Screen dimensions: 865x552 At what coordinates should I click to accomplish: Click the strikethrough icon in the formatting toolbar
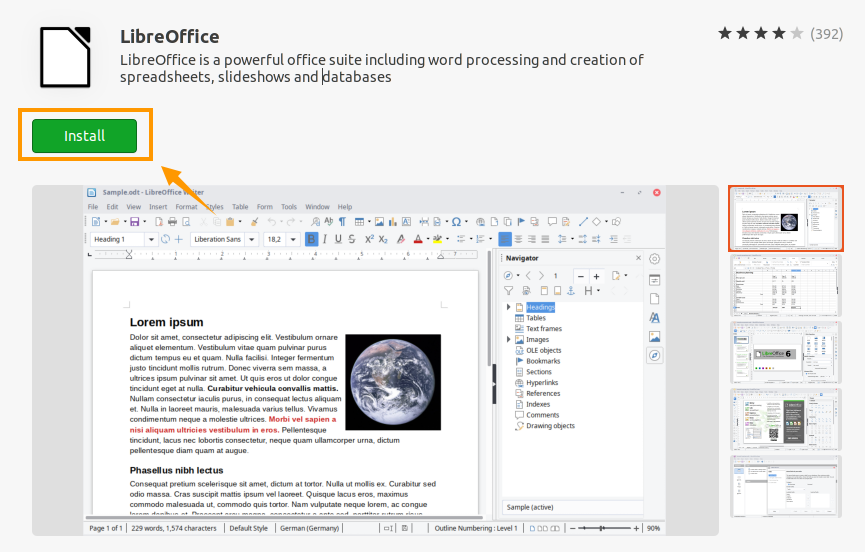(353, 239)
